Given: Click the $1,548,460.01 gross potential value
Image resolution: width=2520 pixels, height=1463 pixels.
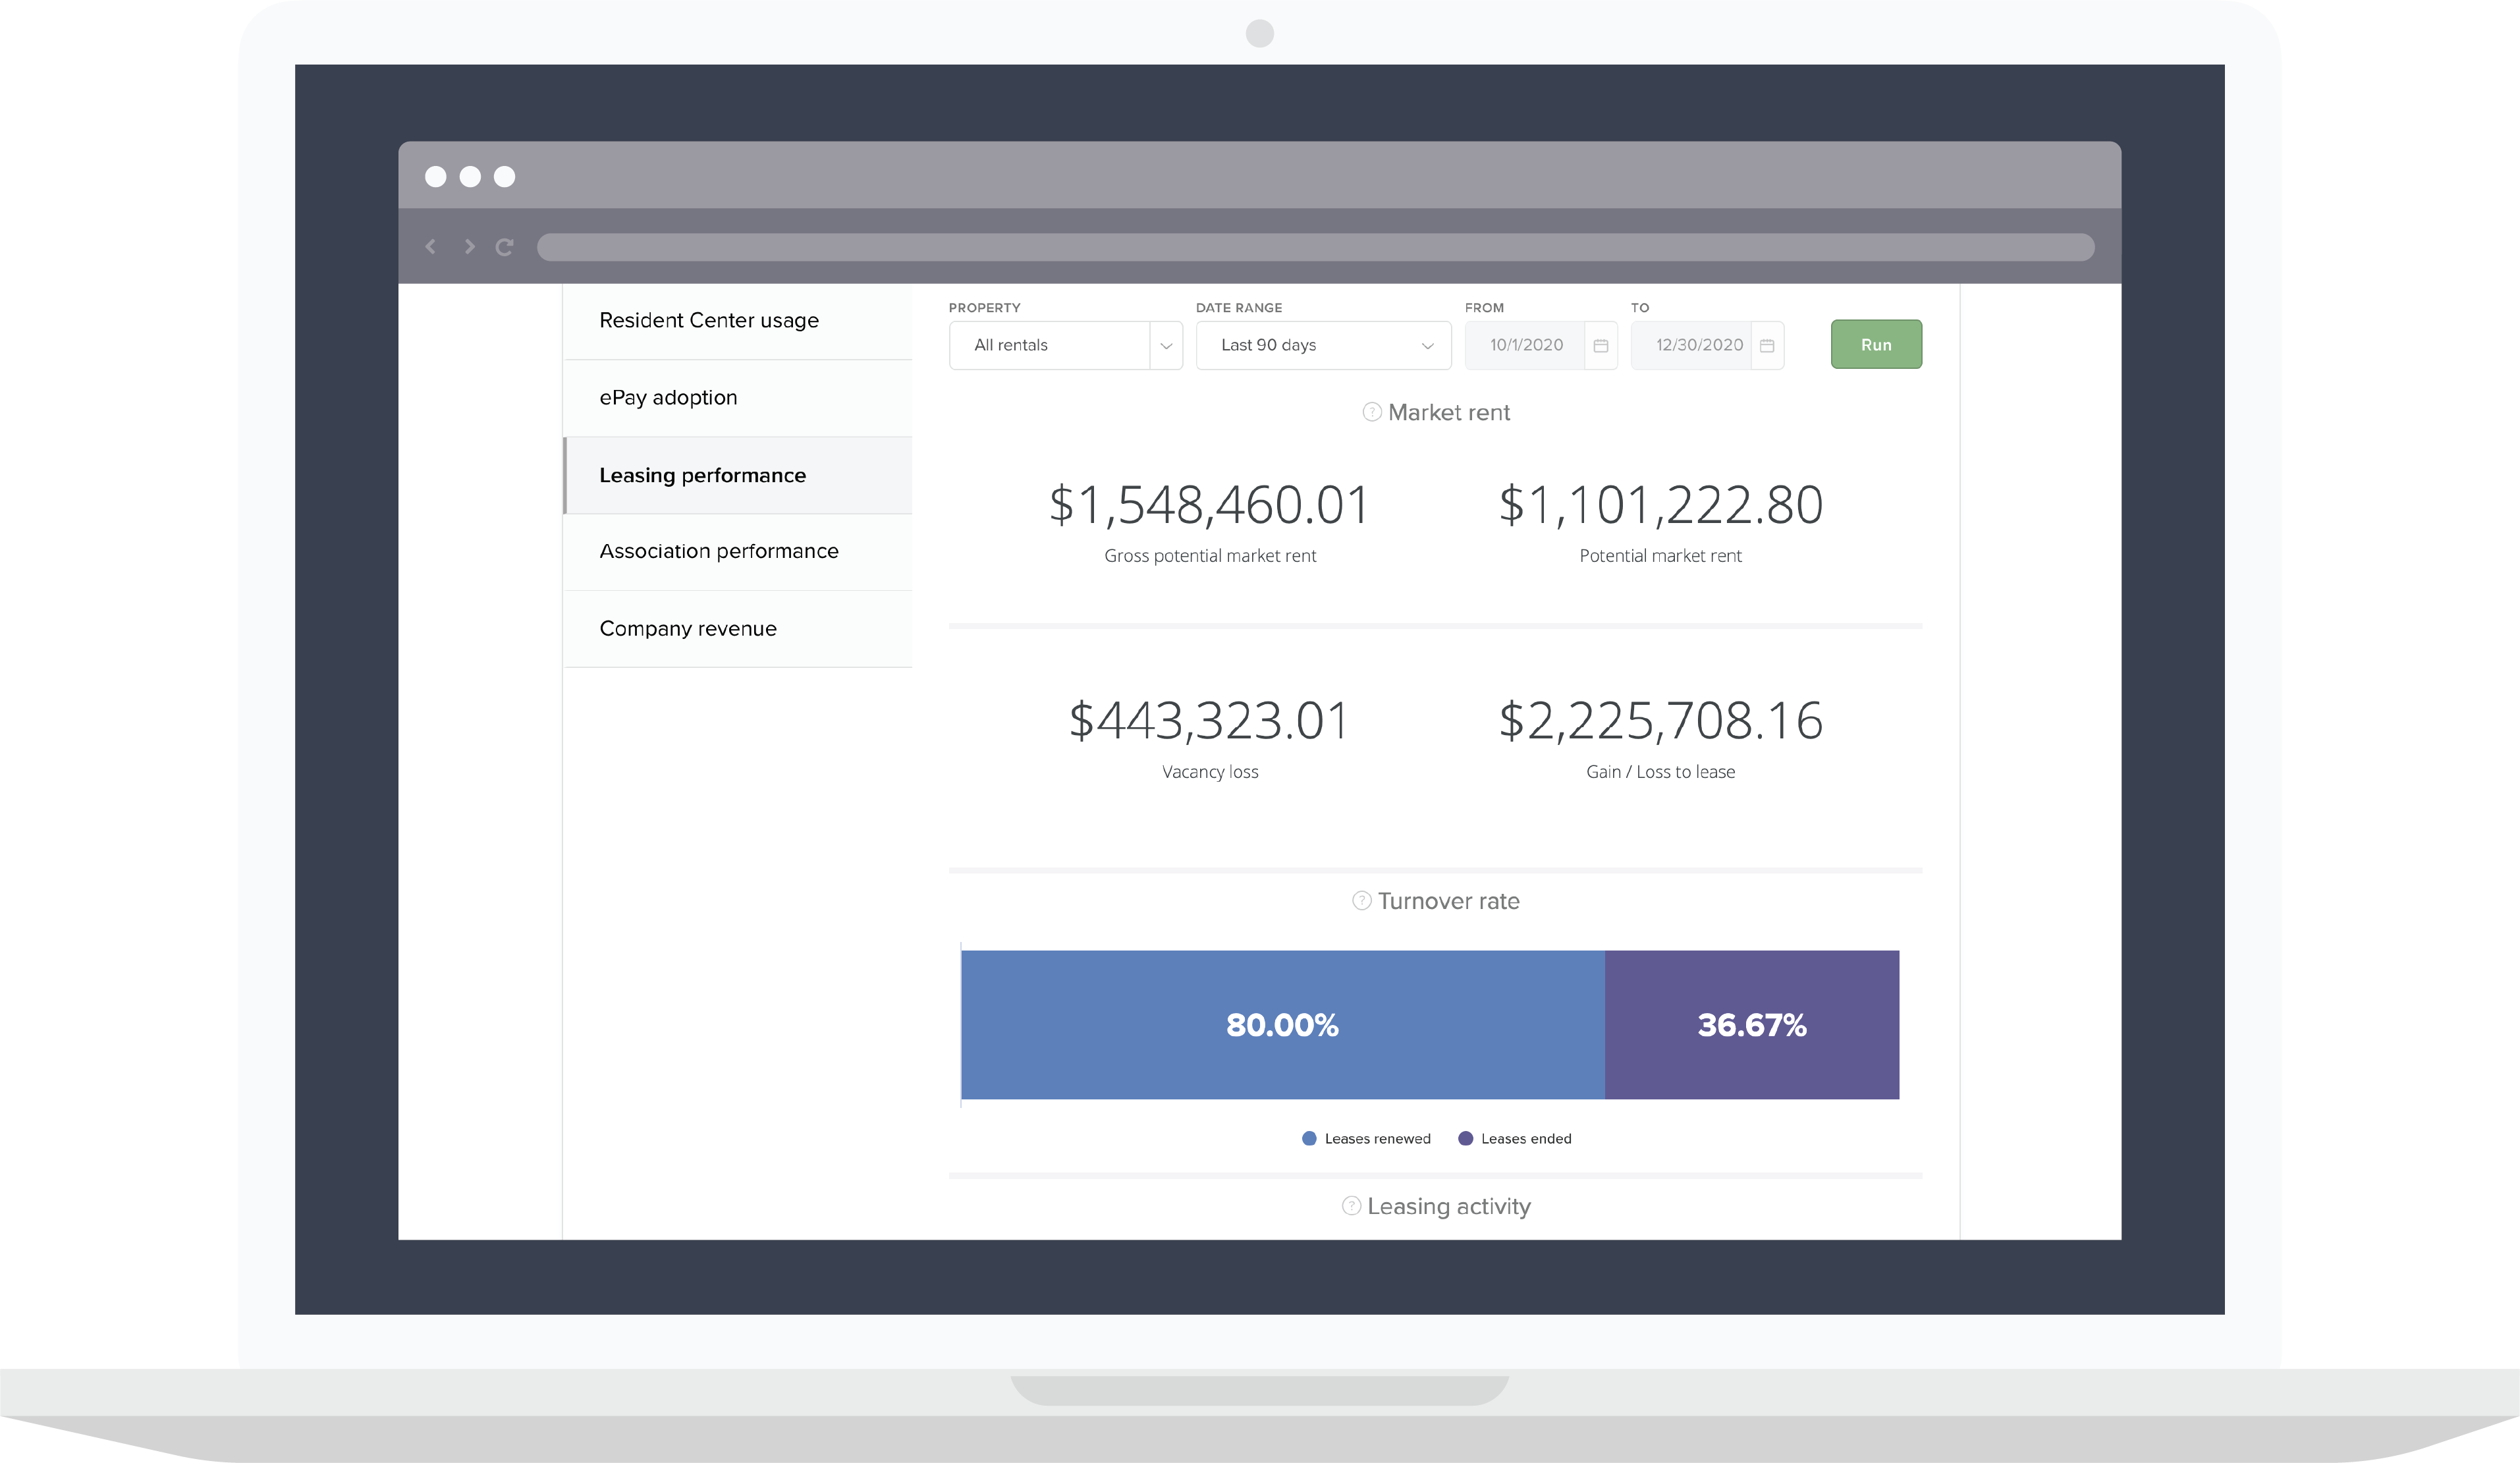Looking at the screenshot, I should [1209, 505].
